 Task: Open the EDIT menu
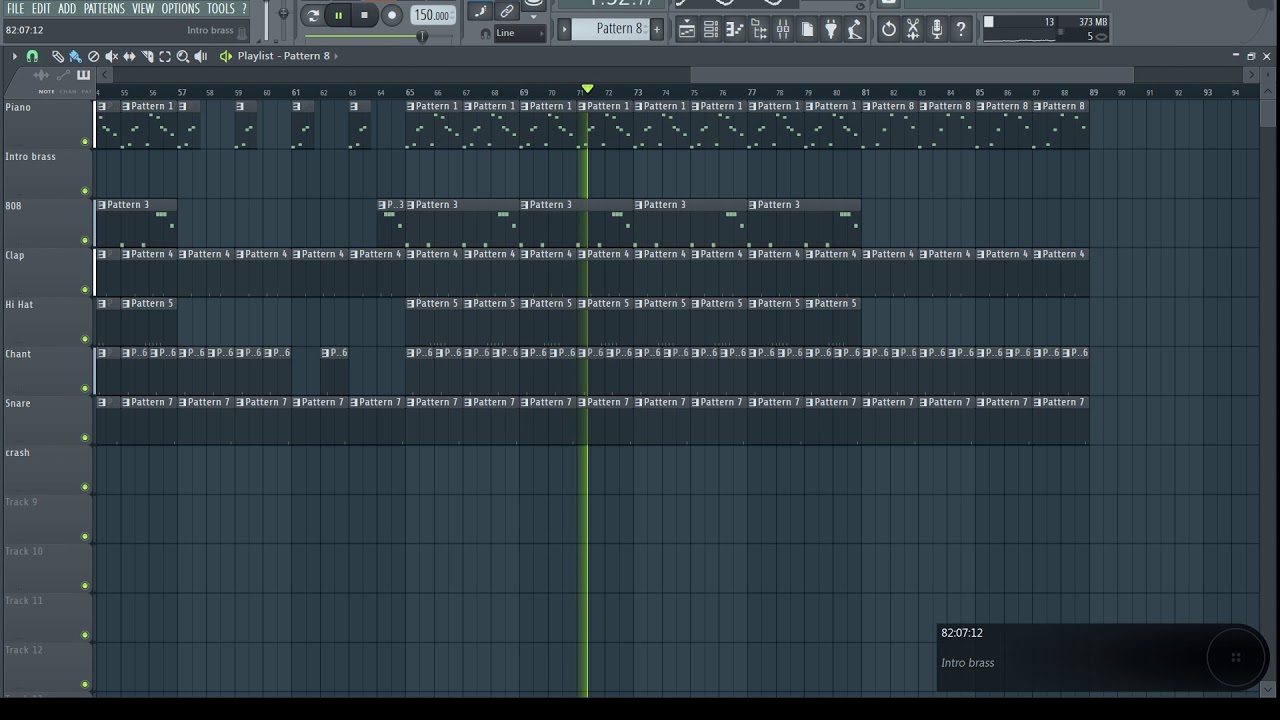coord(41,9)
